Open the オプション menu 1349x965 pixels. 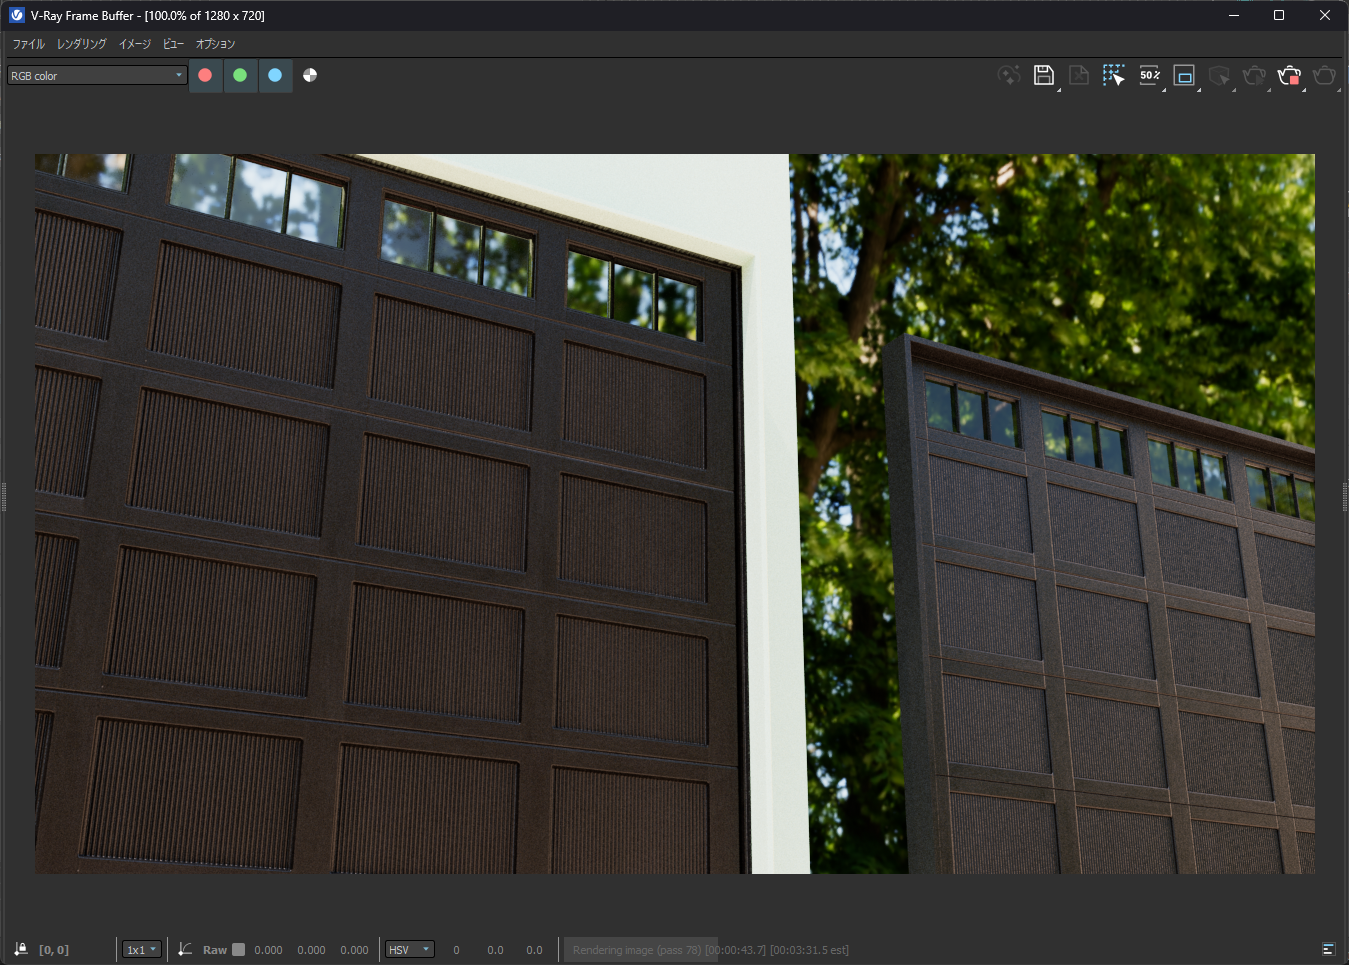tap(215, 44)
